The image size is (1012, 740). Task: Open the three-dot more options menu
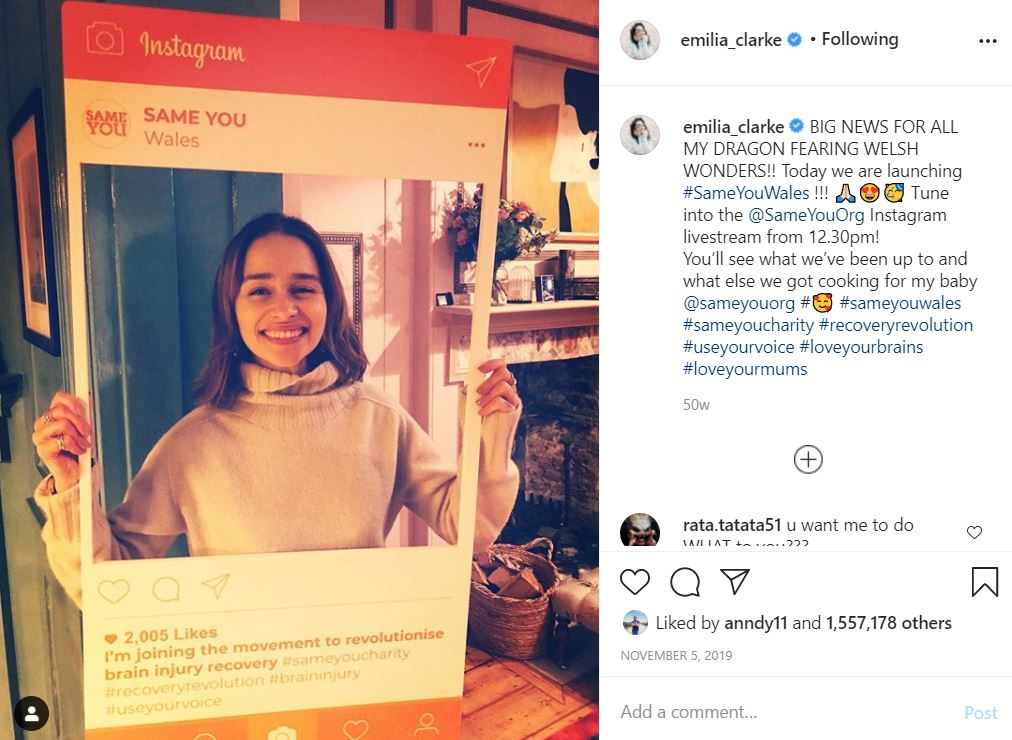click(x=987, y=41)
